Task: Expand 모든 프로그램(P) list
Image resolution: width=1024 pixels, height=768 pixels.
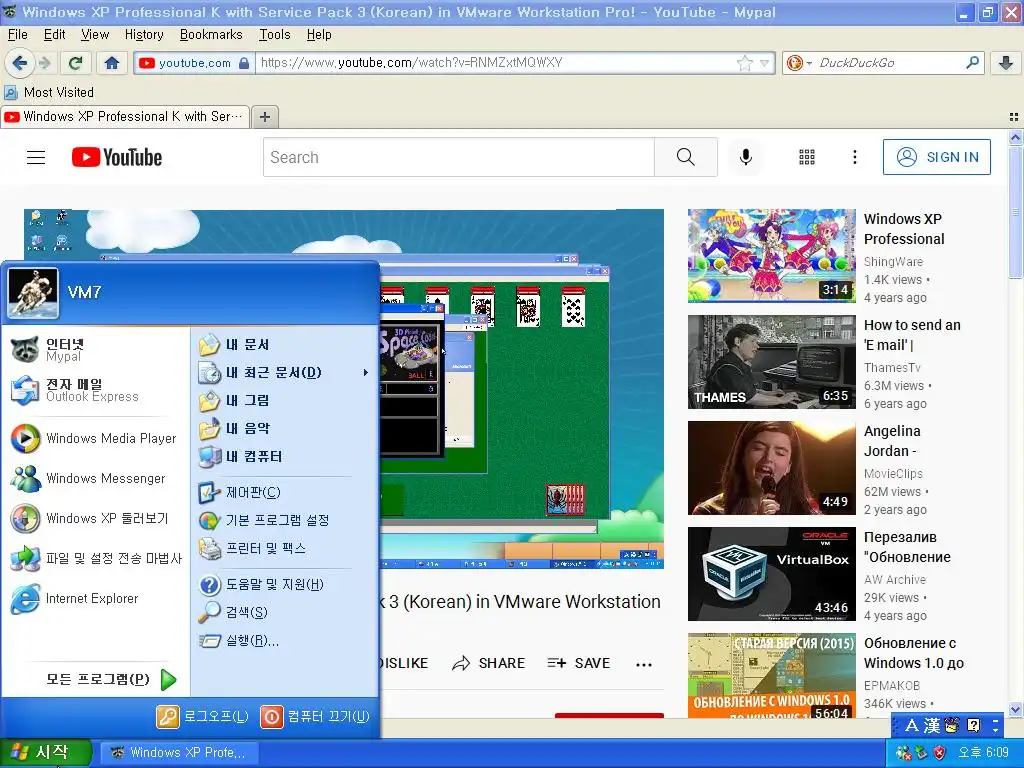Action: tap(111, 679)
